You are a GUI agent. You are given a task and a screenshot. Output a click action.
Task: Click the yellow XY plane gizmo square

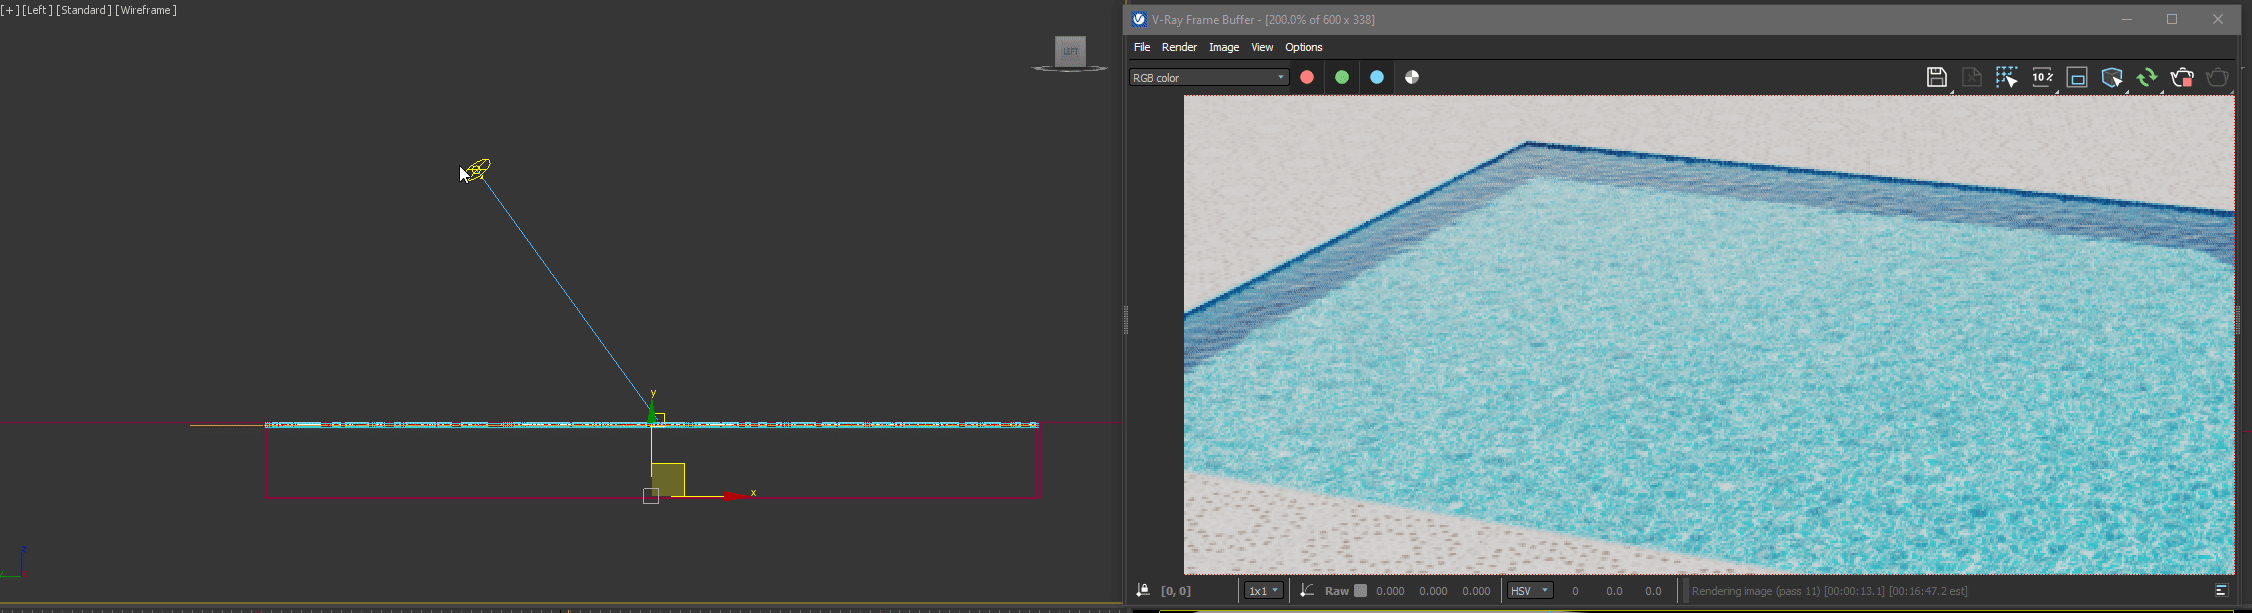click(x=668, y=479)
